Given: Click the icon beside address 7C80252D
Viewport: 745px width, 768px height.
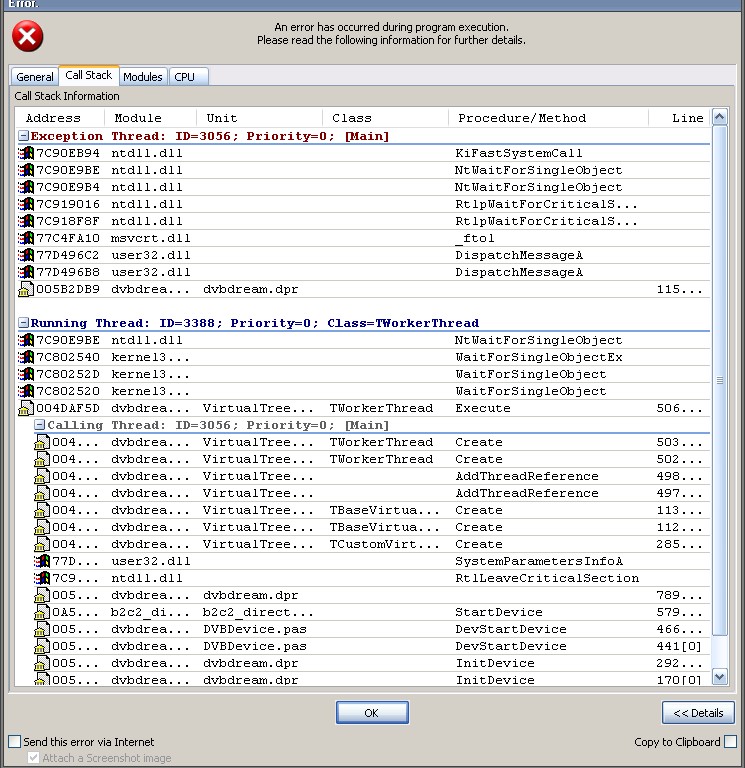Looking at the screenshot, I should click(26, 375).
